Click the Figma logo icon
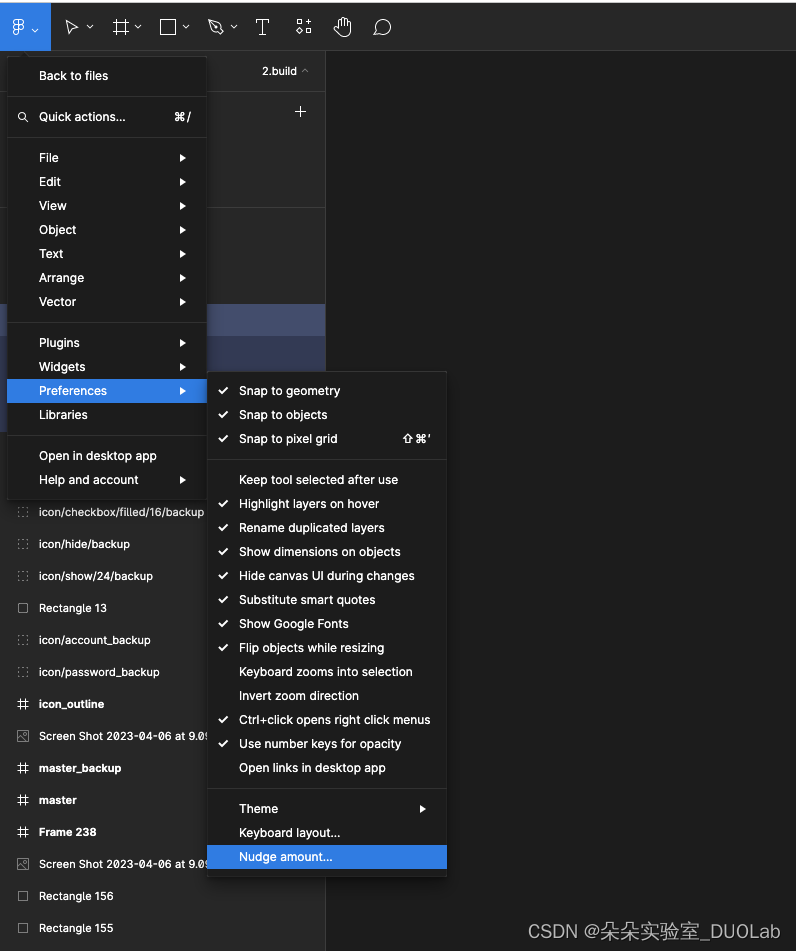The width and height of the screenshot is (796, 951). click(x=19, y=27)
